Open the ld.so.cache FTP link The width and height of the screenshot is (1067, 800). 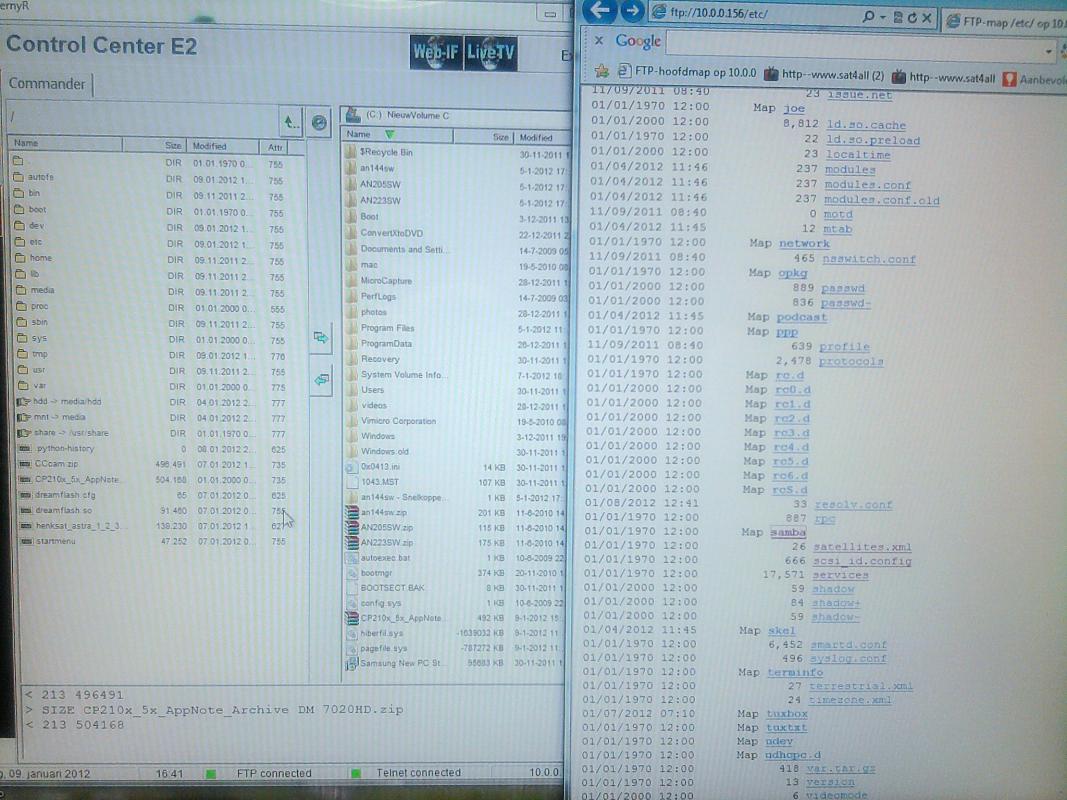pyautogui.click(x=866, y=125)
